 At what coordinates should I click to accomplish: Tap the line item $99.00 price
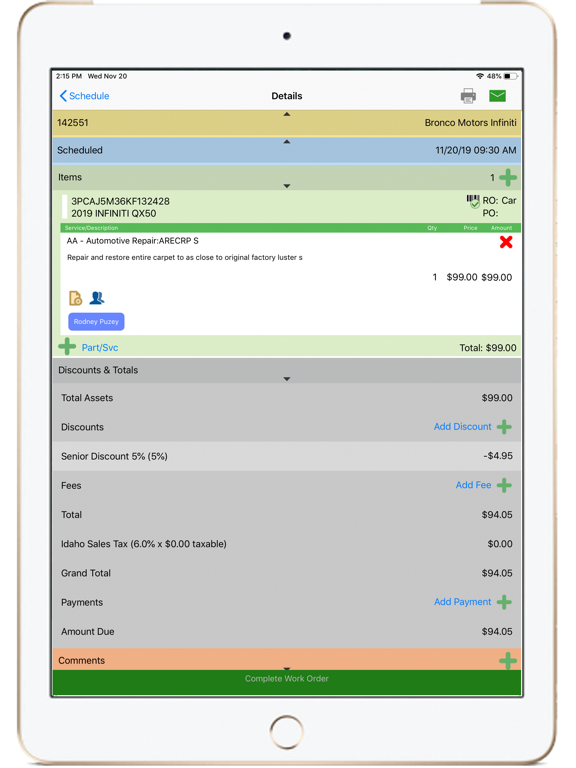[x=461, y=277]
